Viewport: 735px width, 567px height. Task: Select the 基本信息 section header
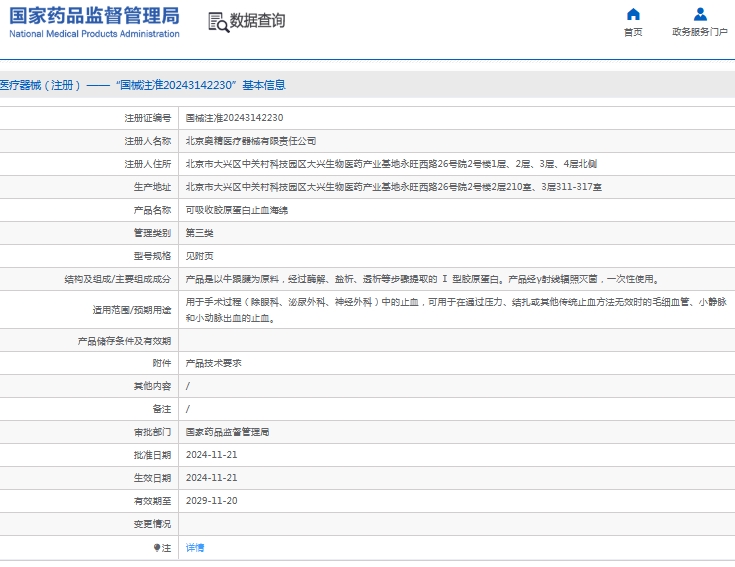pos(264,85)
